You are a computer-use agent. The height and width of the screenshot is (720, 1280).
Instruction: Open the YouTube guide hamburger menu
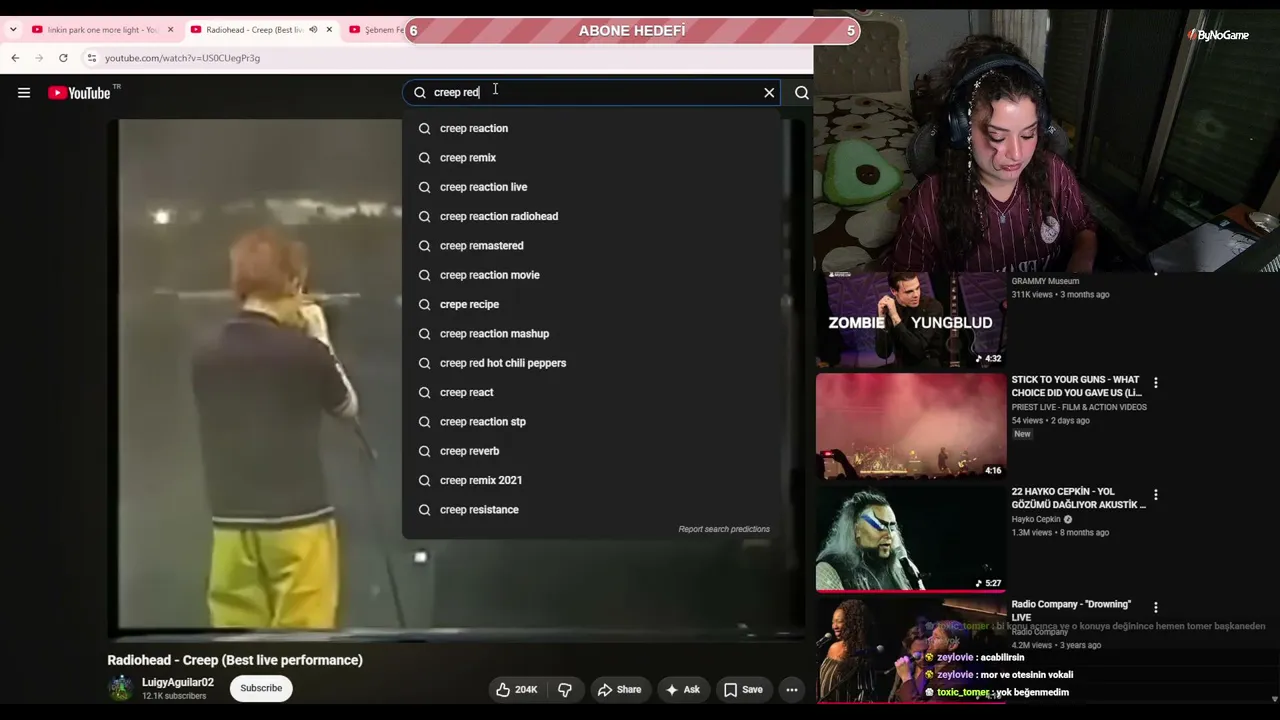(x=24, y=93)
